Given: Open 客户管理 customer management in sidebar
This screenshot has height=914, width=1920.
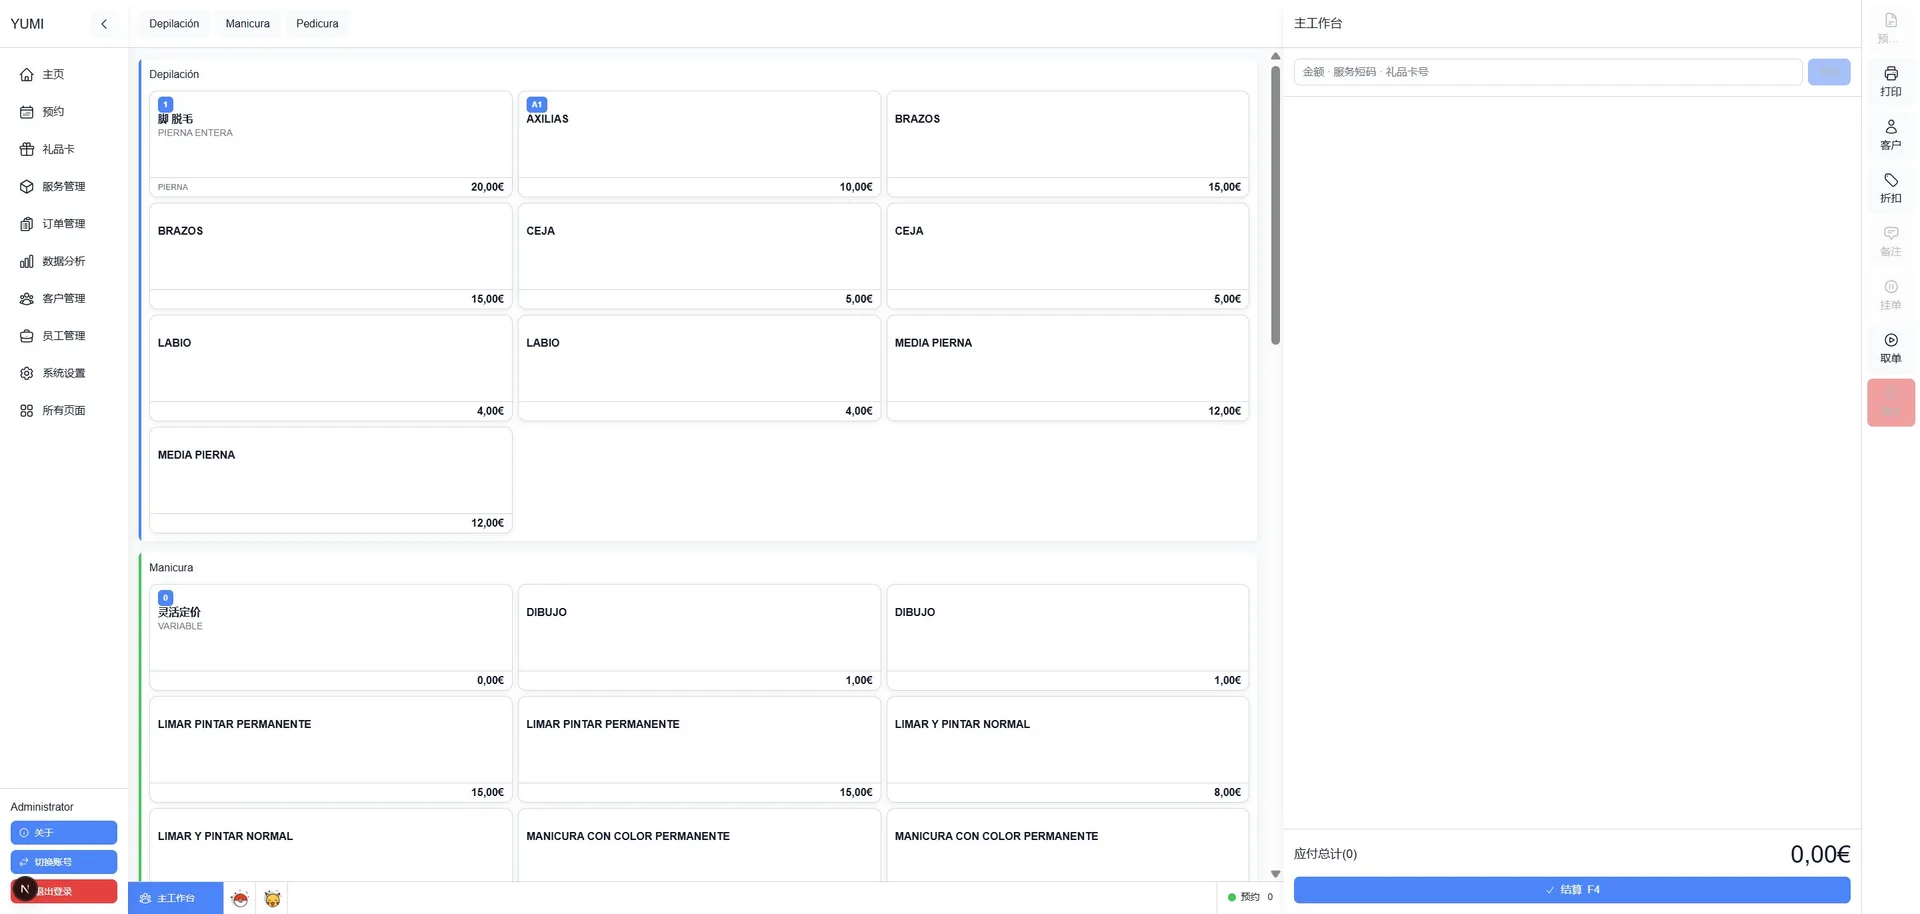Looking at the screenshot, I should click(64, 299).
